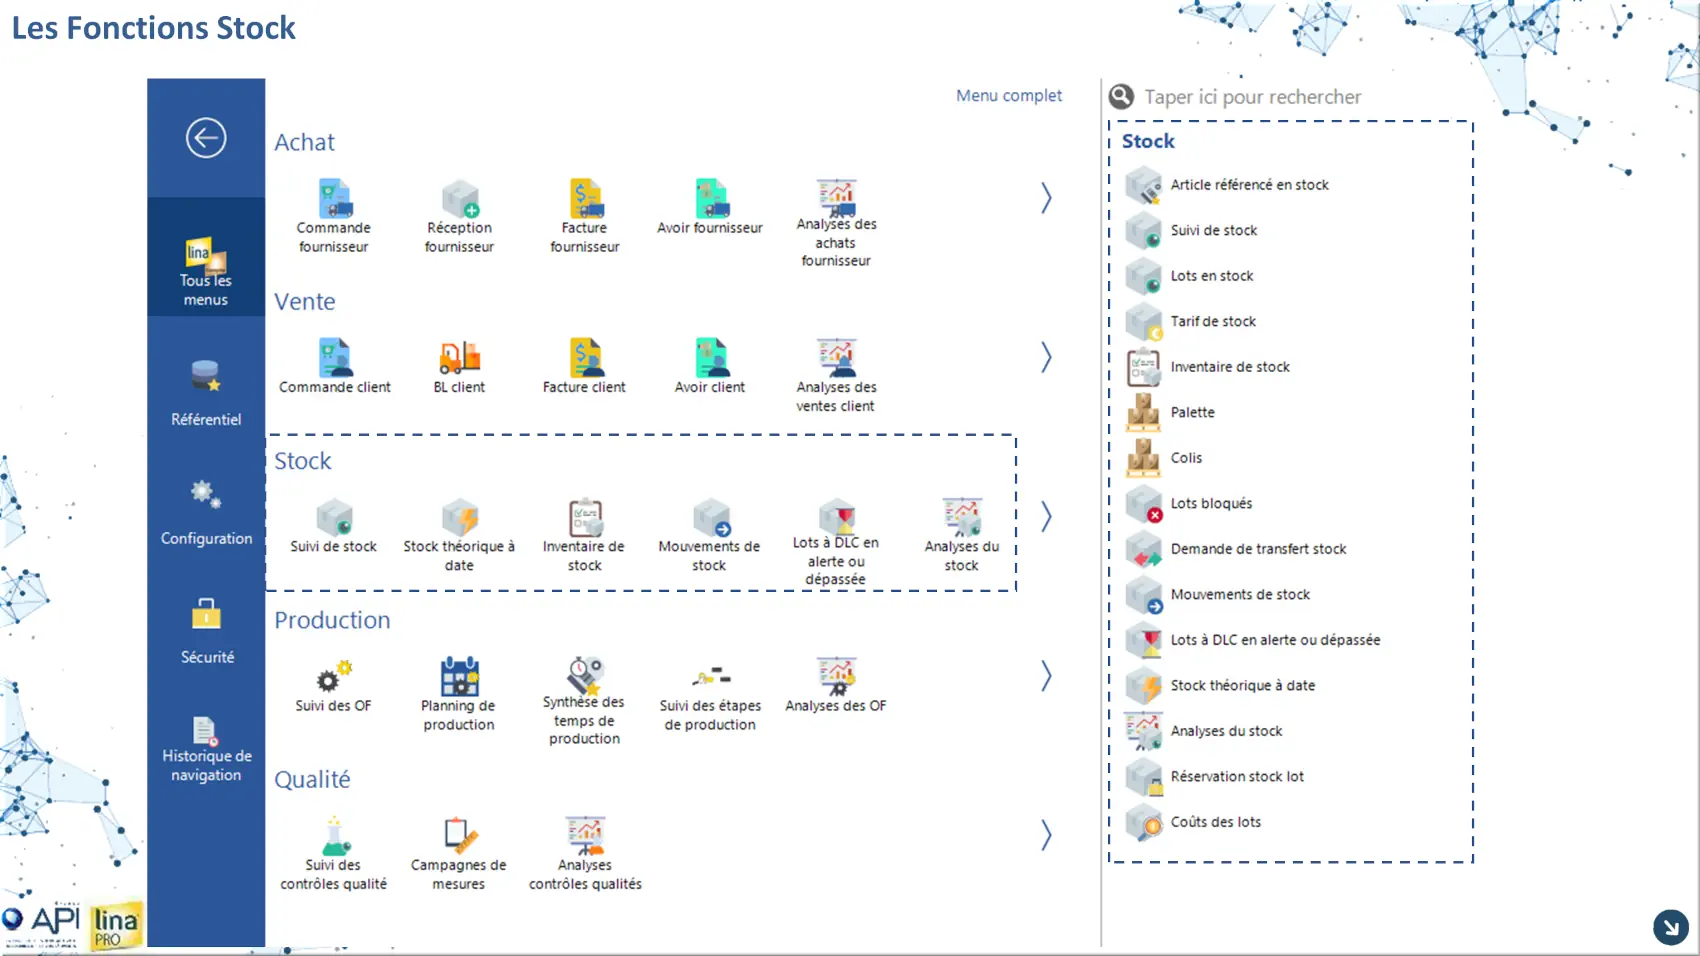Click the Menu complet link
The width and height of the screenshot is (1700, 956).
point(1008,96)
